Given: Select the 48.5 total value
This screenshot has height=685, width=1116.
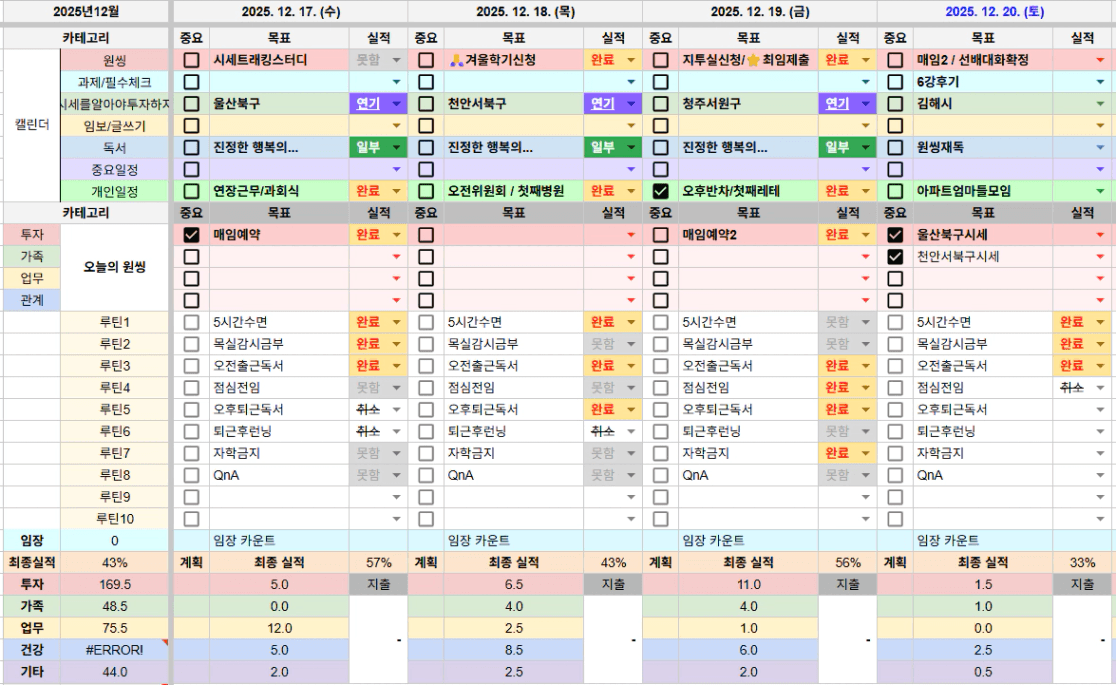Looking at the screenshot, I should 115,606.
